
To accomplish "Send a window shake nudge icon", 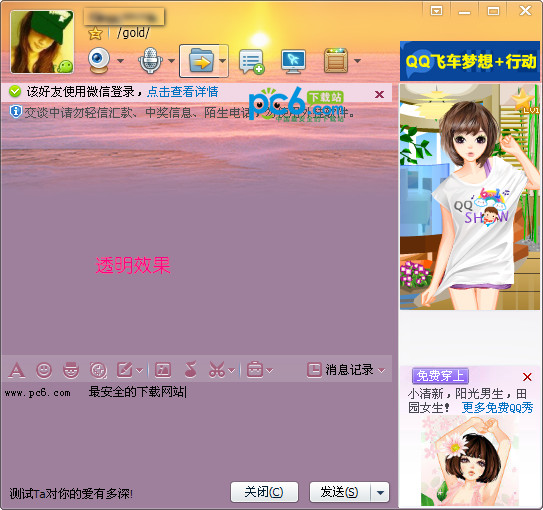I will [98, 370].
